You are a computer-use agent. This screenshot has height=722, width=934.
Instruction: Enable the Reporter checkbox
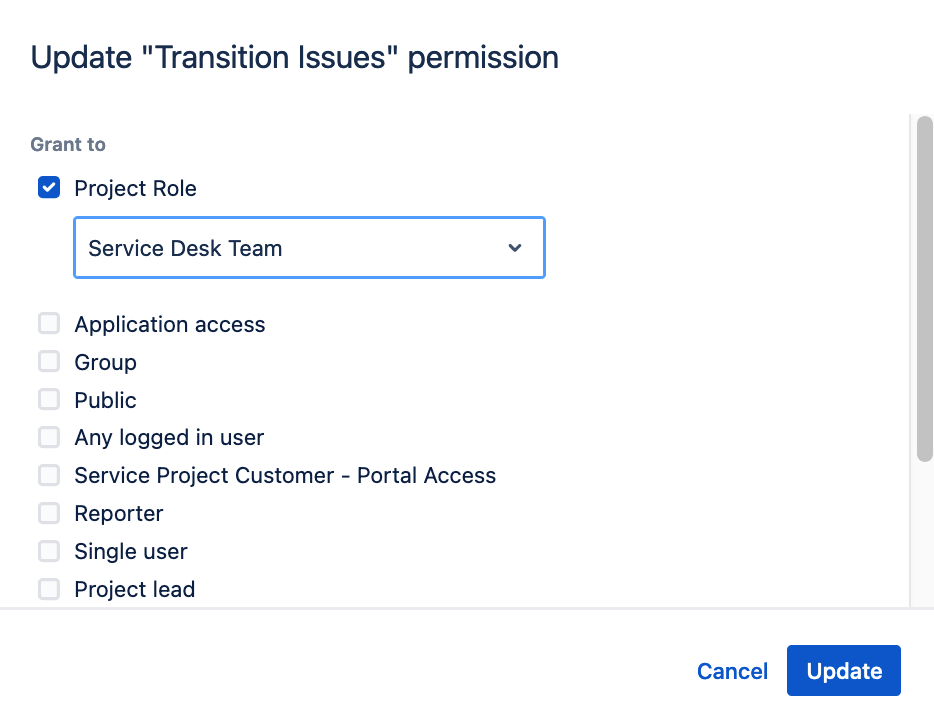coord(49,513)
